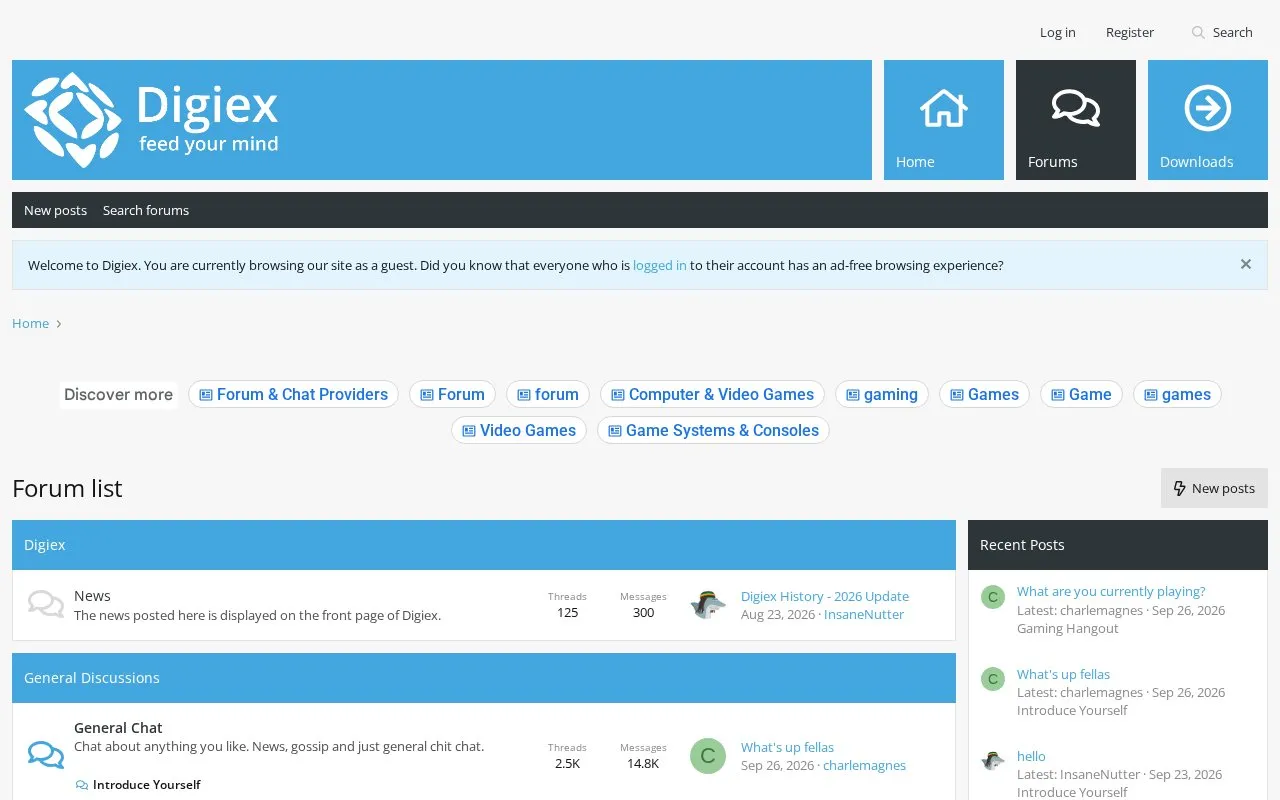The width and height of the screenshot is (1280, 800).
Task: Open 'What are you currently playing?' recent post
Action: pos(1111,591)
